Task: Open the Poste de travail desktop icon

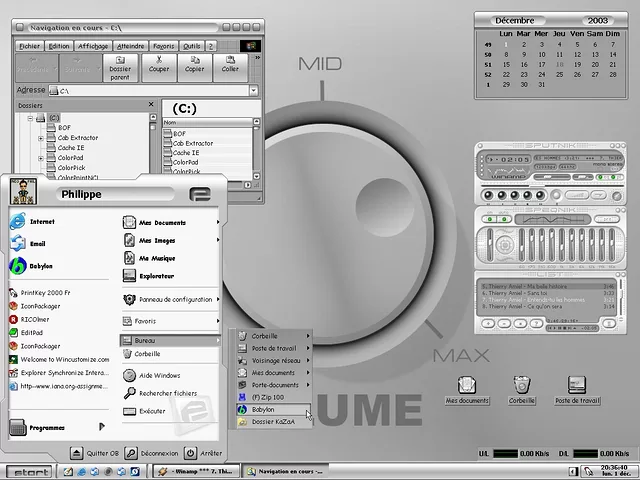Action: [x=577, y=387]
